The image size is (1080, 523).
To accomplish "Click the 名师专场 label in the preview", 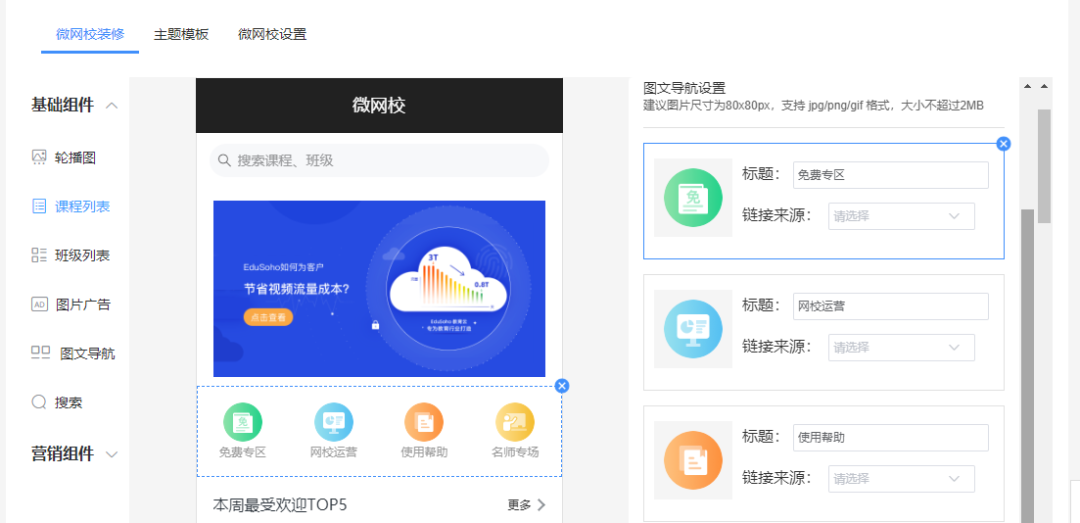I will pos(515,453).
